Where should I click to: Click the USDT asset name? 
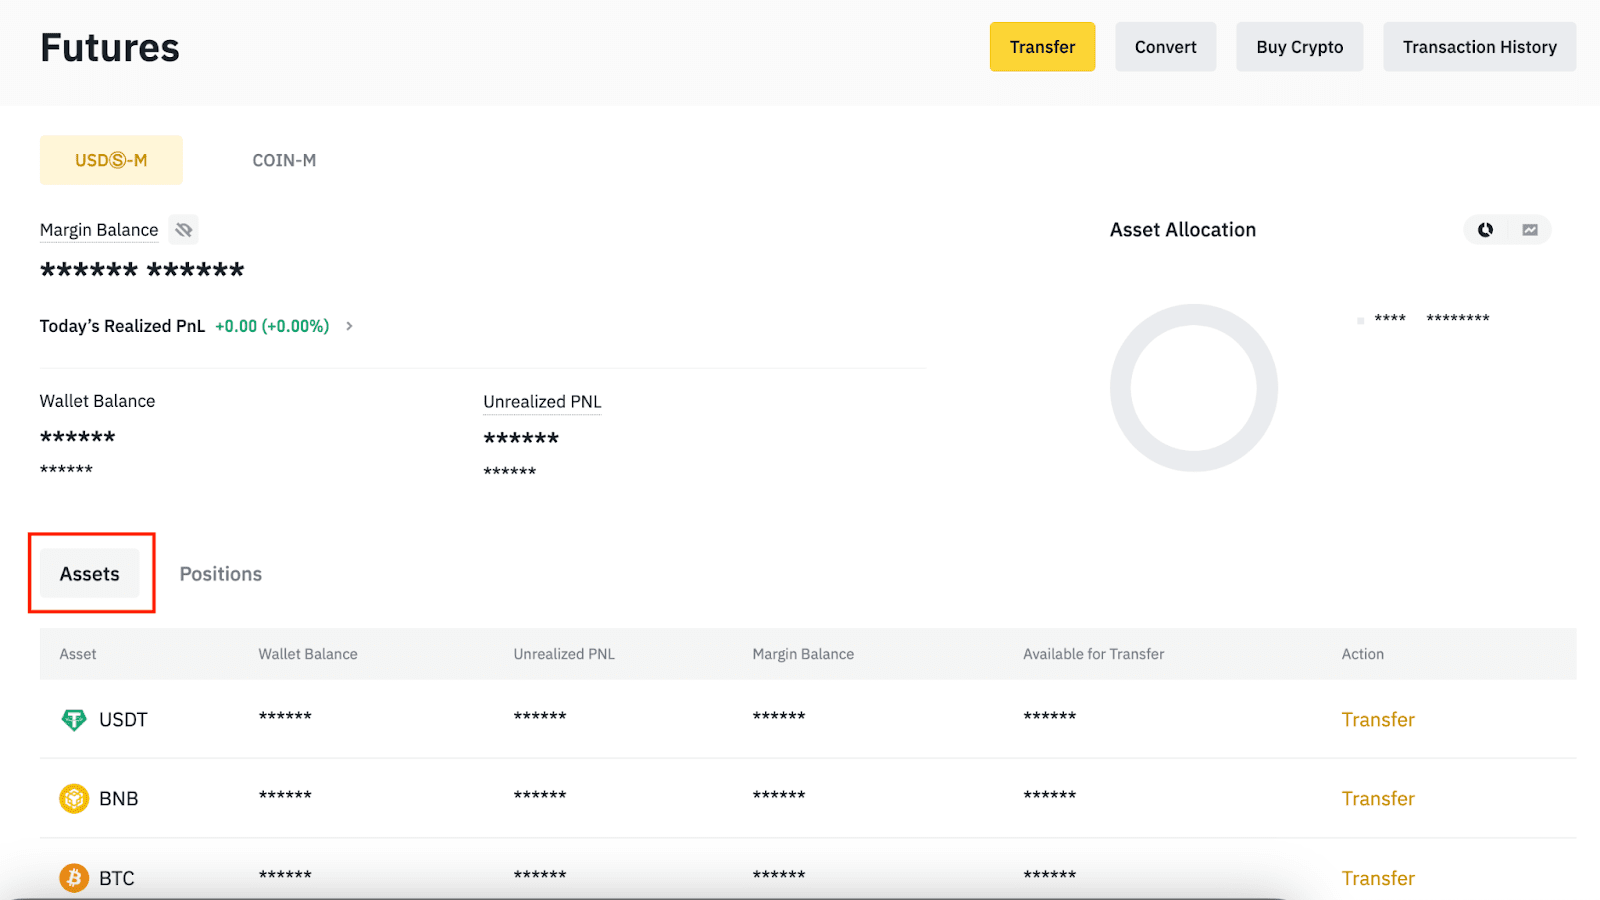[x=123, y=720]
